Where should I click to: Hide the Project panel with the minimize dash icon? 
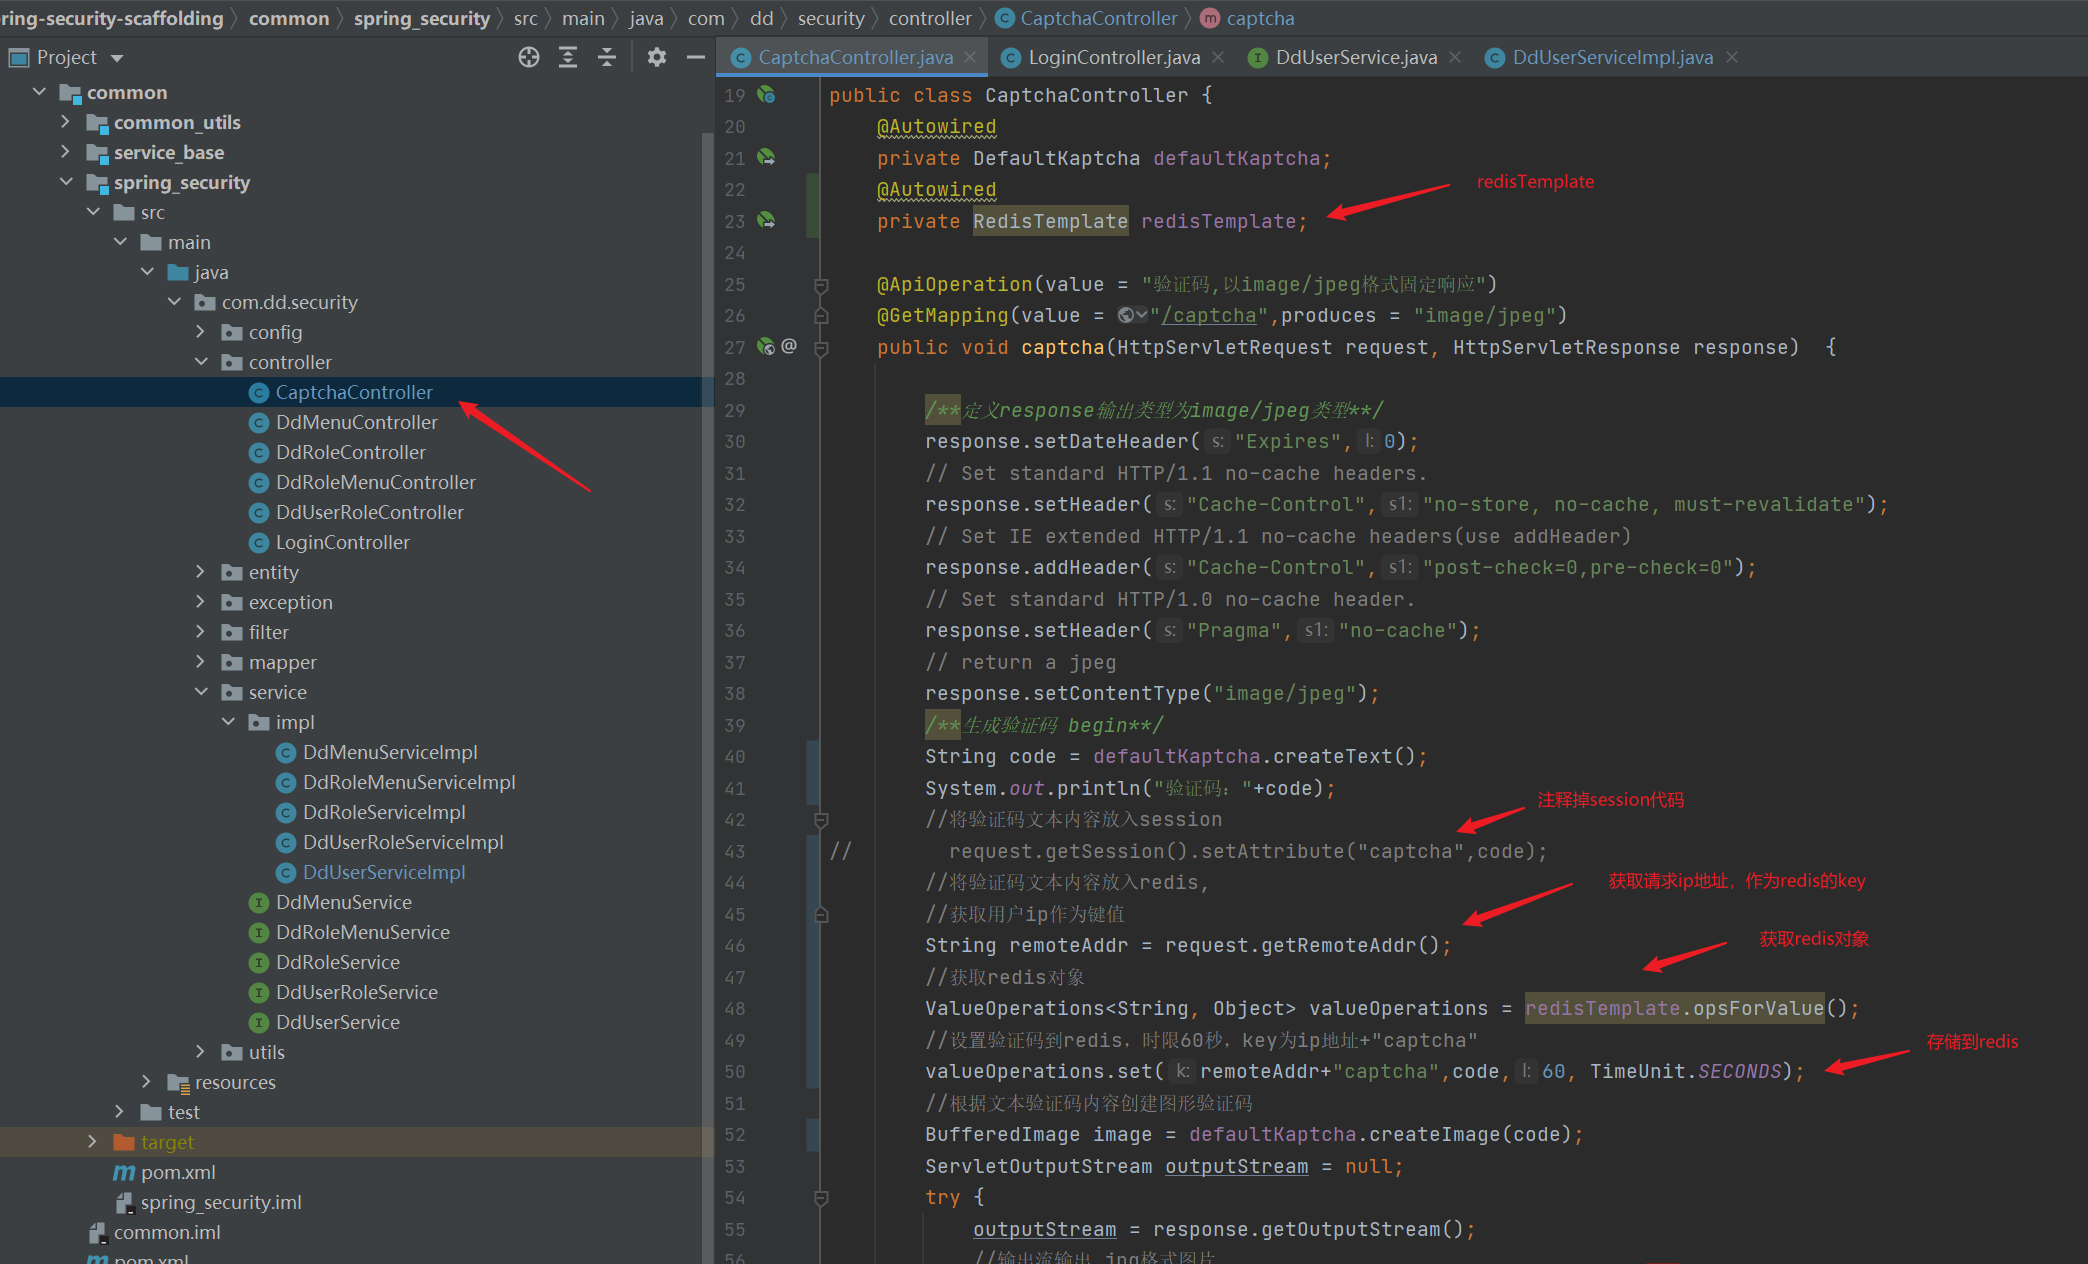click(x=696, y=57)
